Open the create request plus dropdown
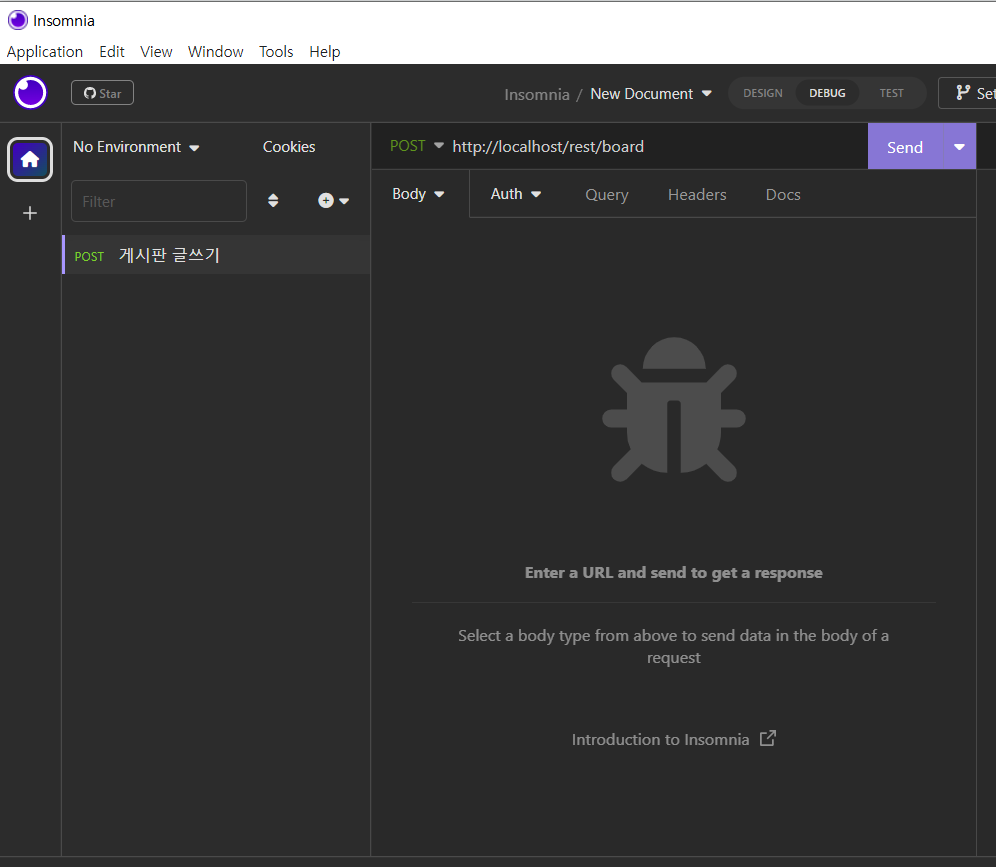Image resolution: width=996 pixels, height=867 pixels. click(333, 201)
